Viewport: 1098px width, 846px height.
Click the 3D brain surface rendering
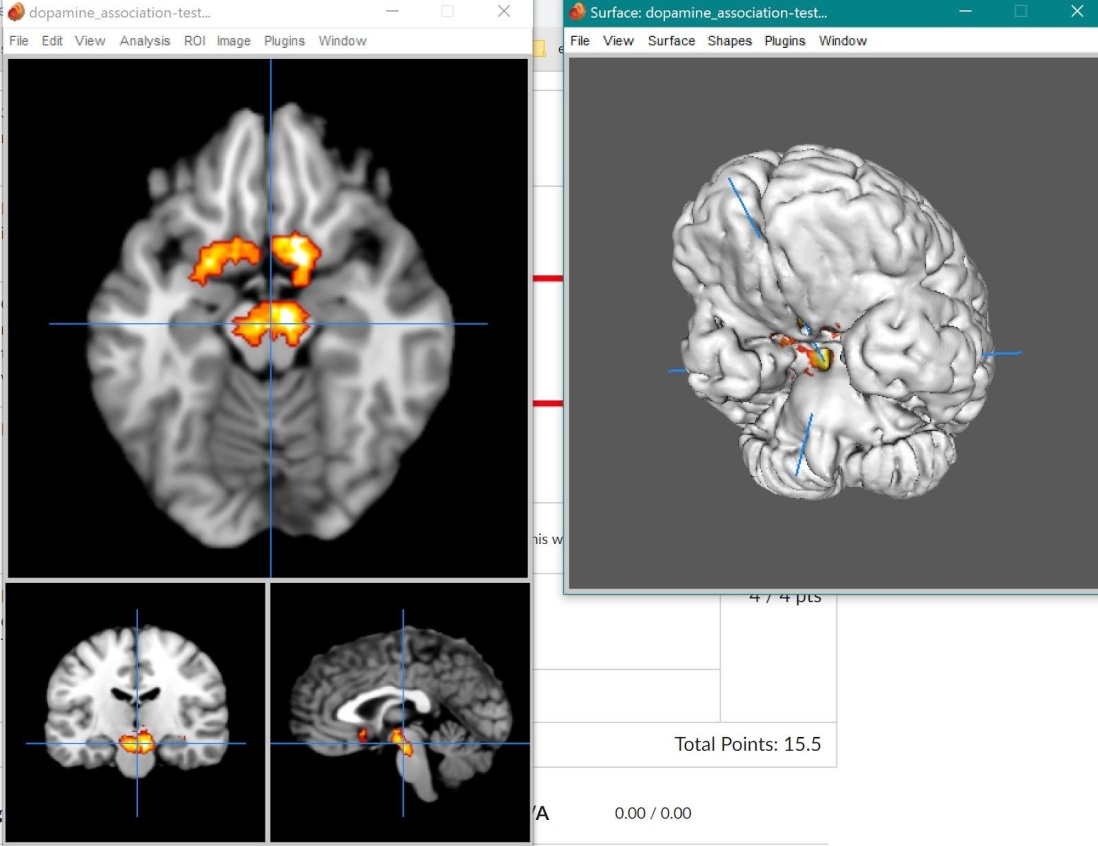(830, 330)
